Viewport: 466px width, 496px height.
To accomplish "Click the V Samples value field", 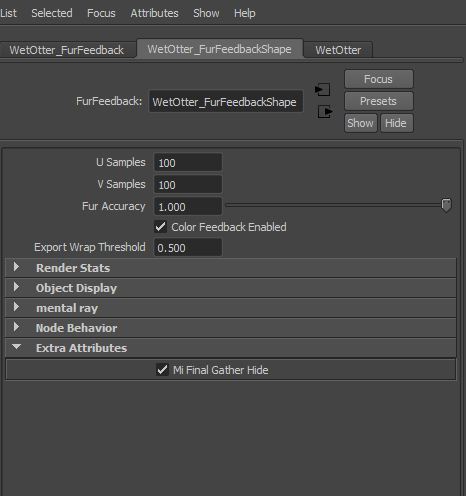I will click(x=188, y=184).
